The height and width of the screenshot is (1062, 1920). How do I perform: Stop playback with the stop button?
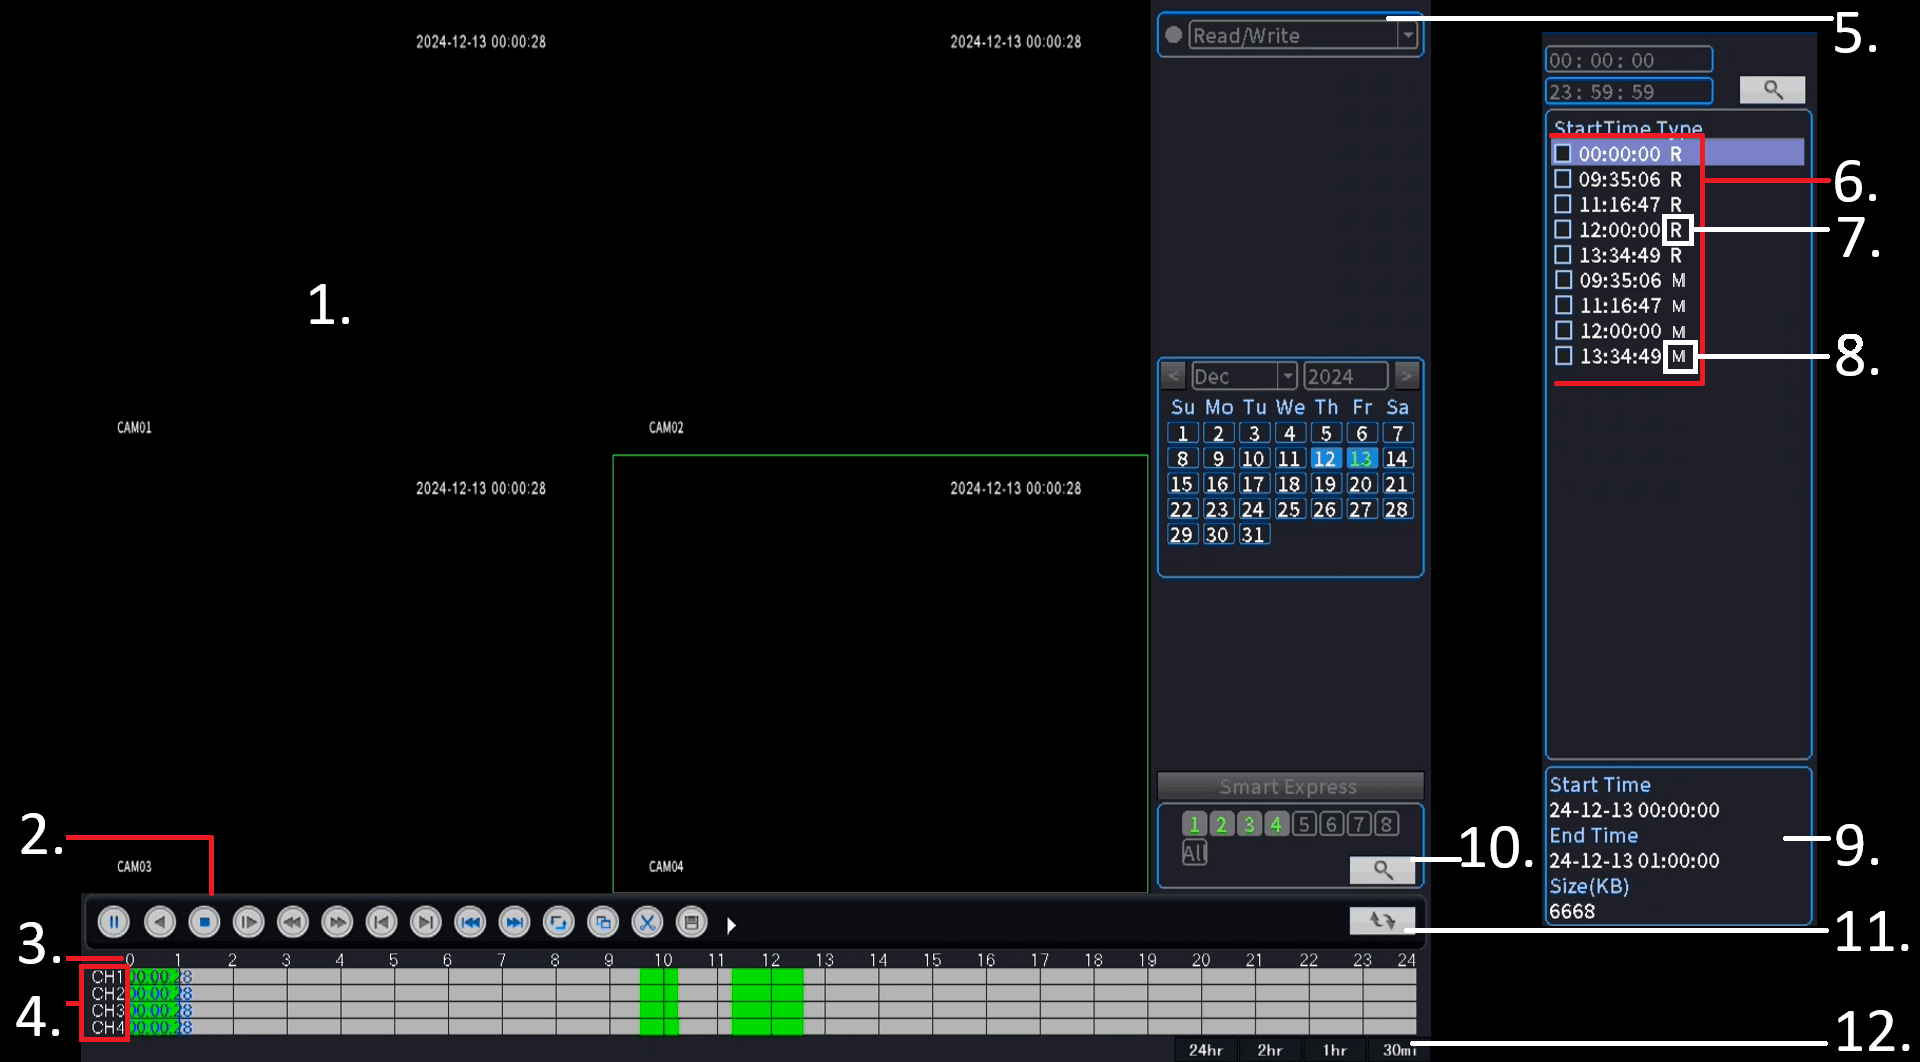(204, 922)
